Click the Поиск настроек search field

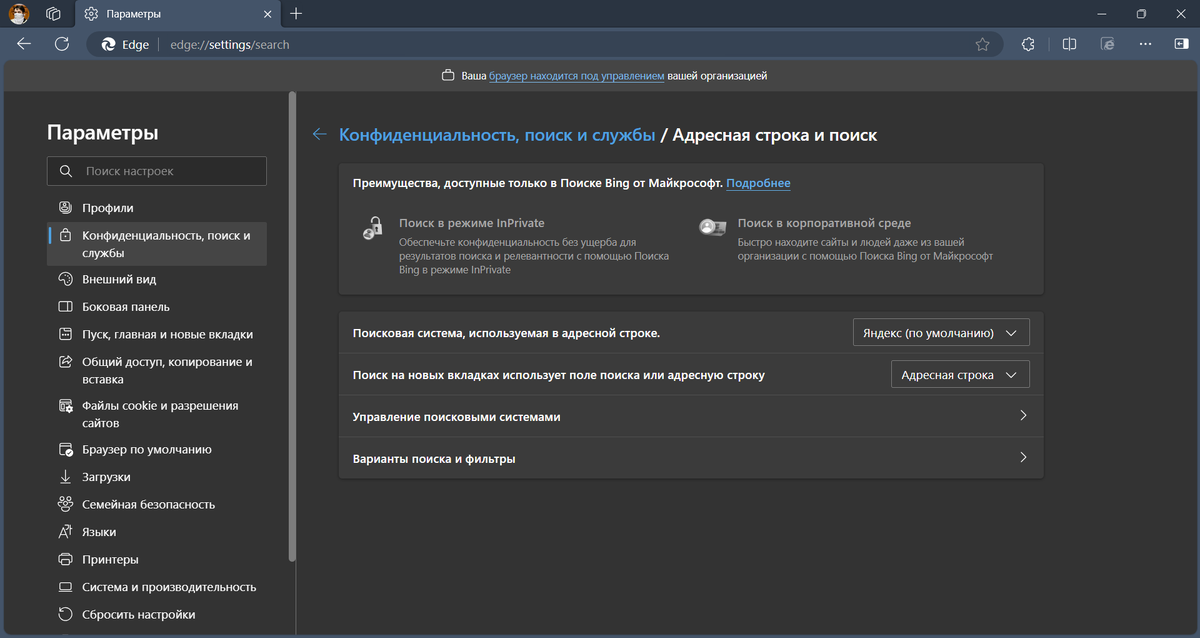click(156, 171)
